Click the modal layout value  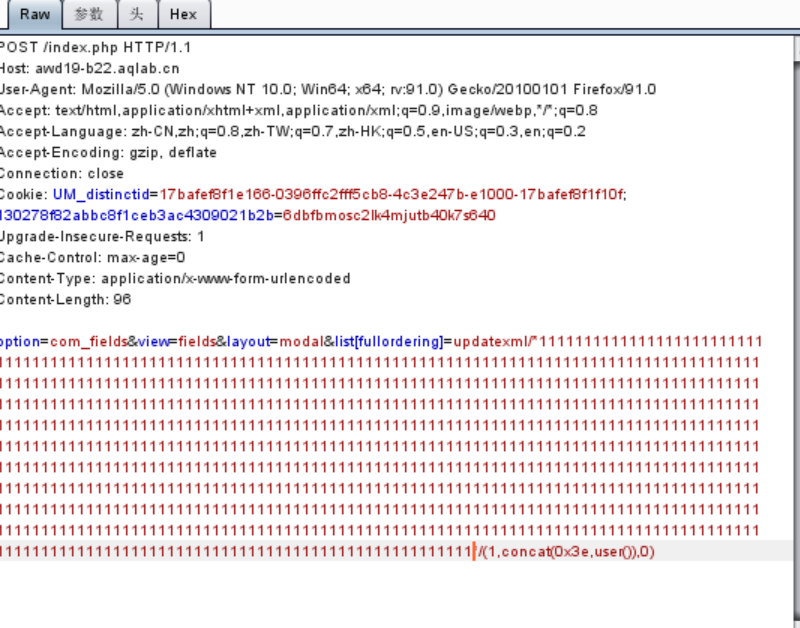coord(302,341)
